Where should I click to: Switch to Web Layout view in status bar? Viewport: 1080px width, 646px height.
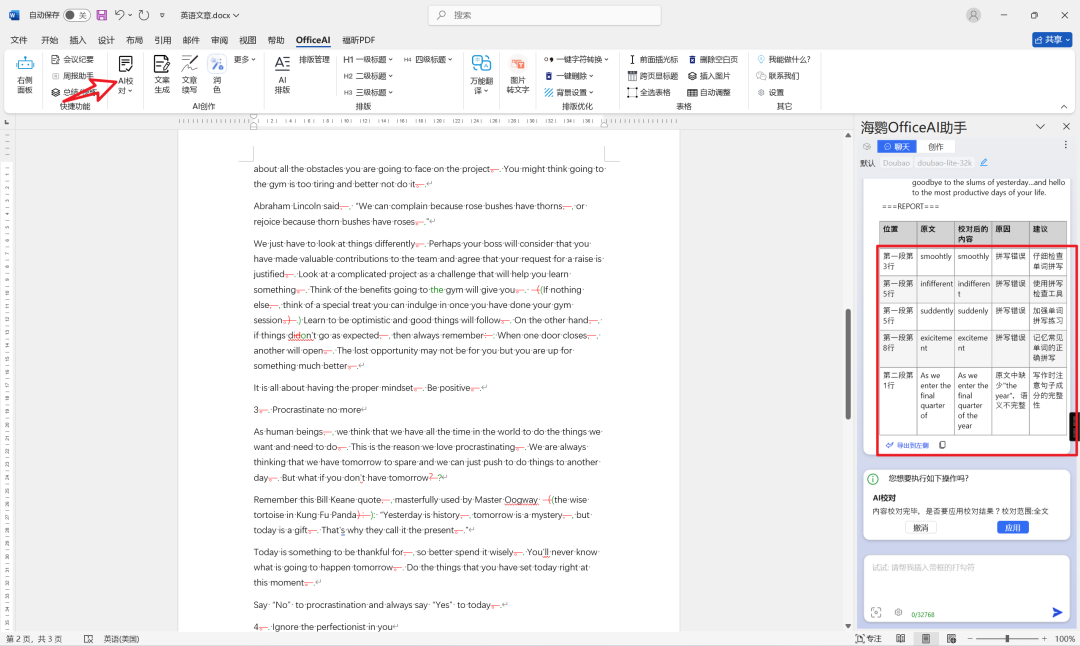point(951,638)
